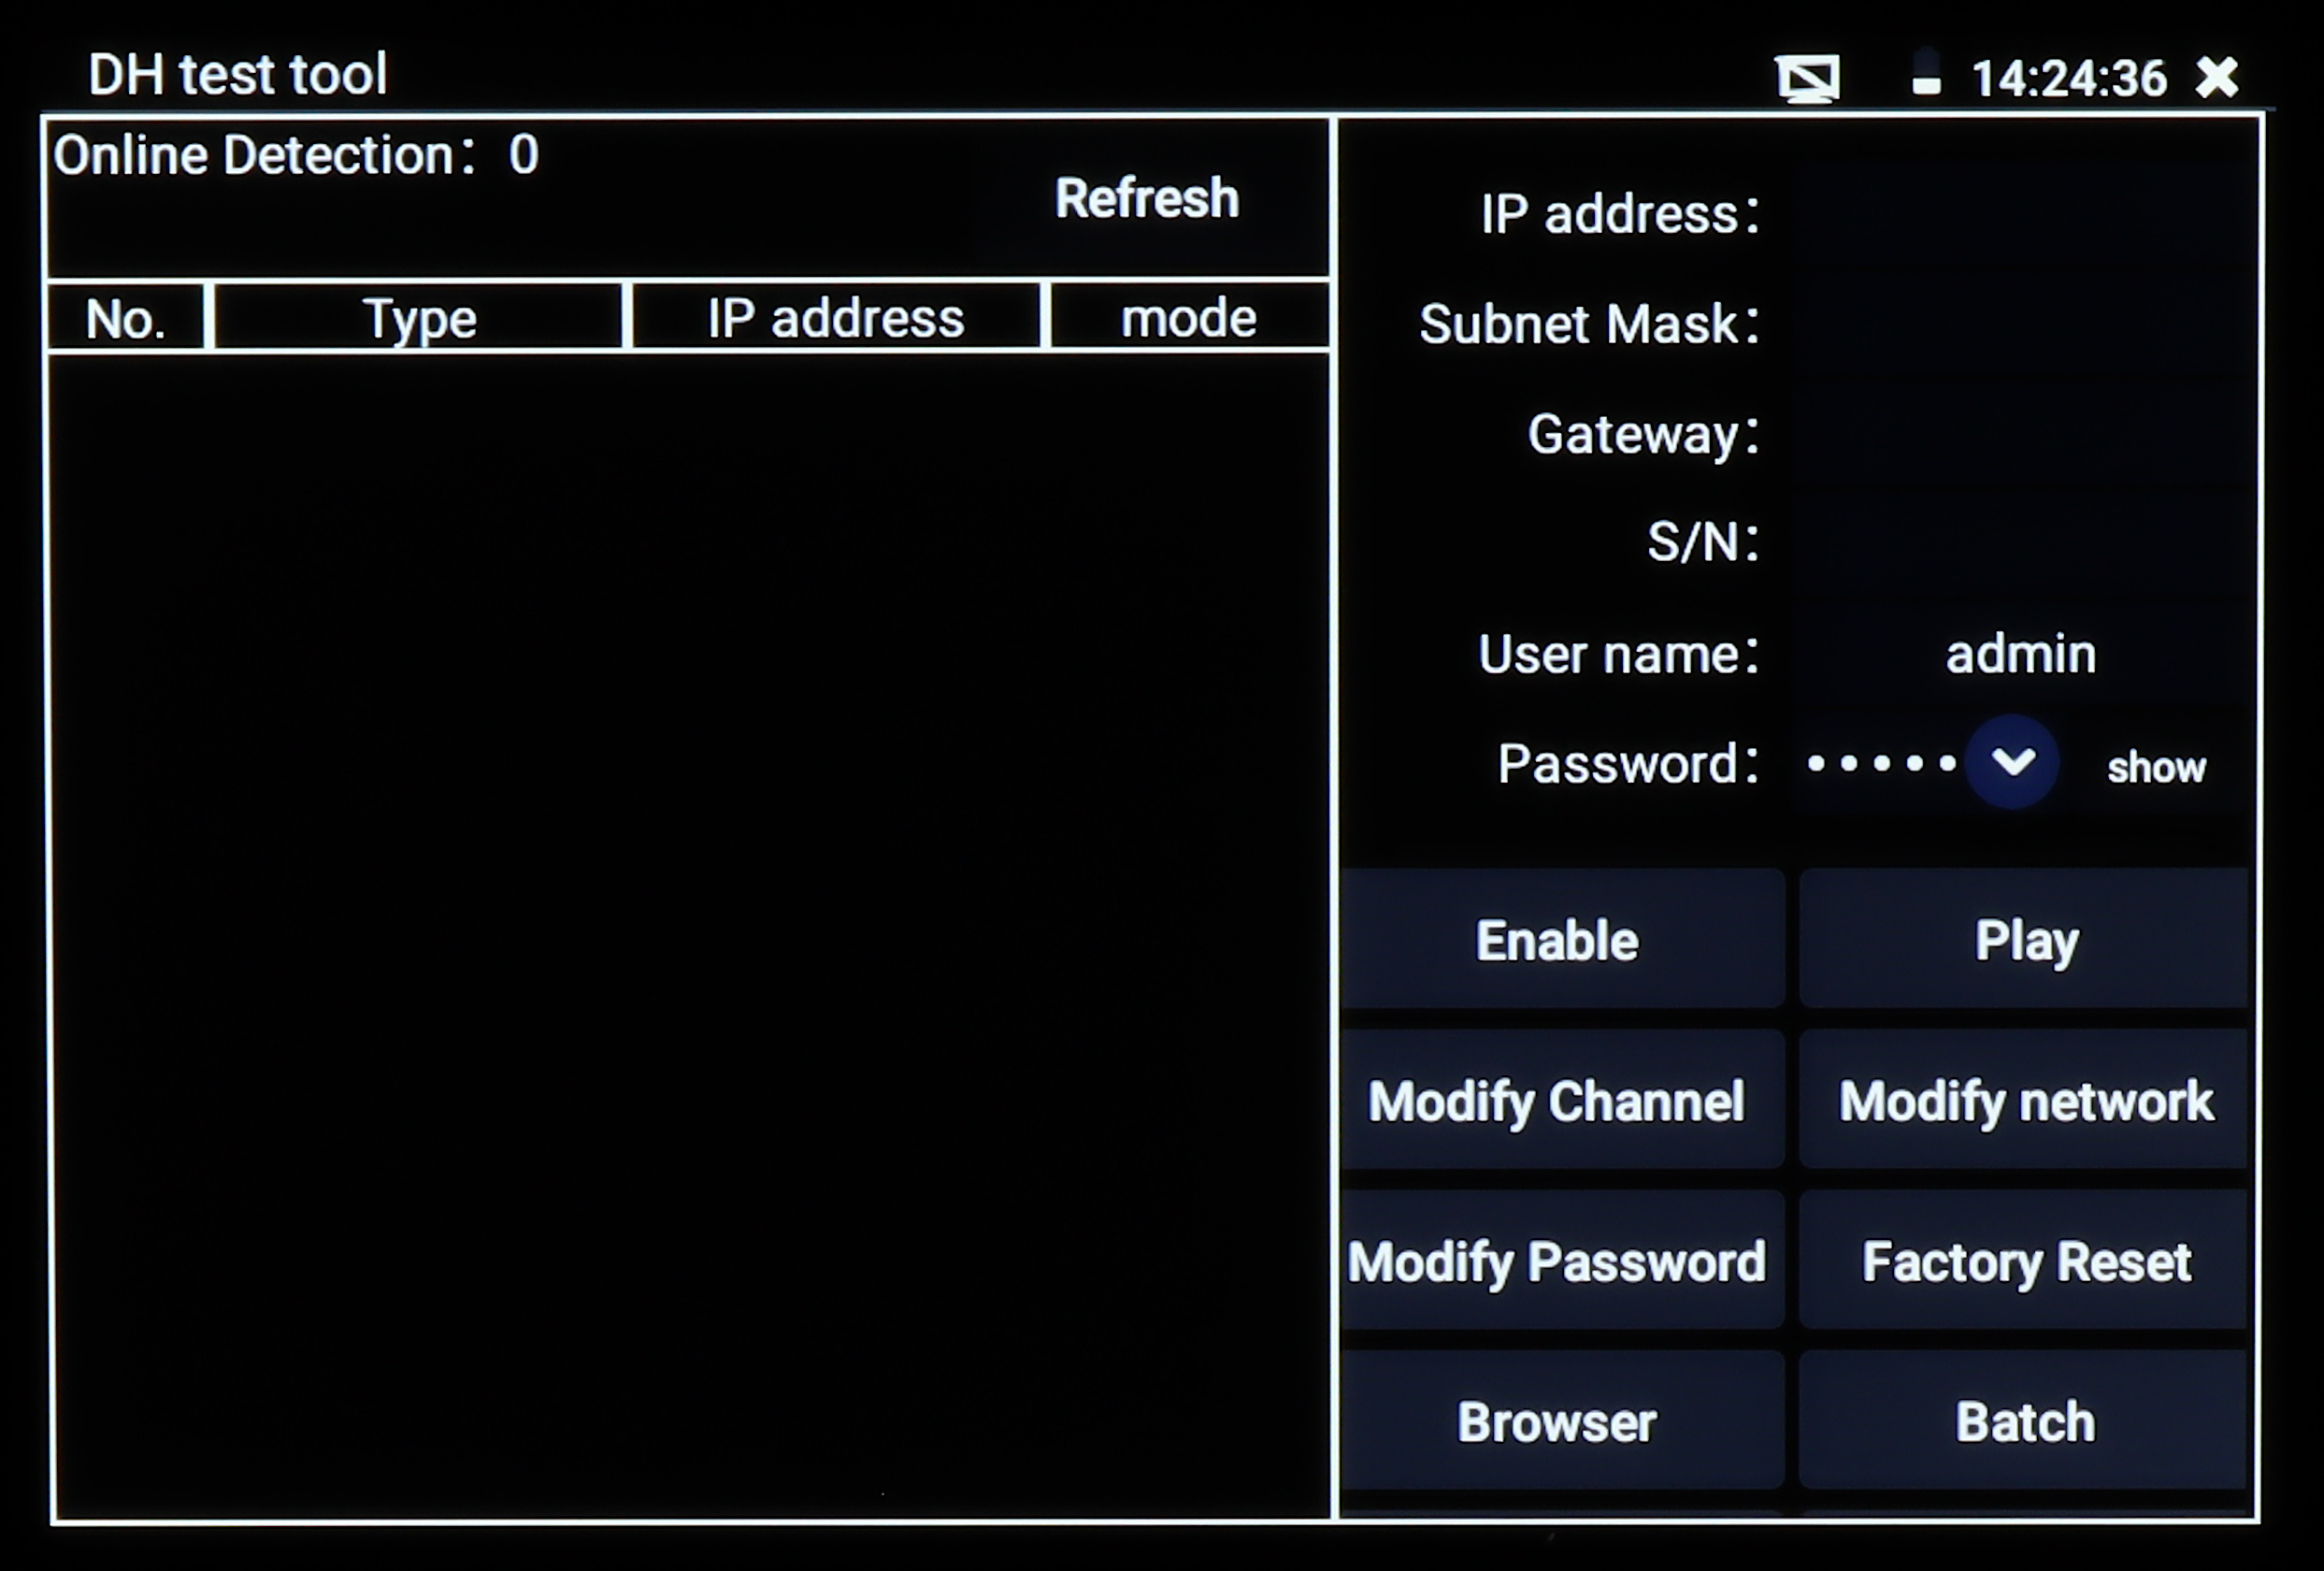This screenshot has height=1571, width=2324.
Task: Click the Modify Password button
Action: pos(1561,1261)
